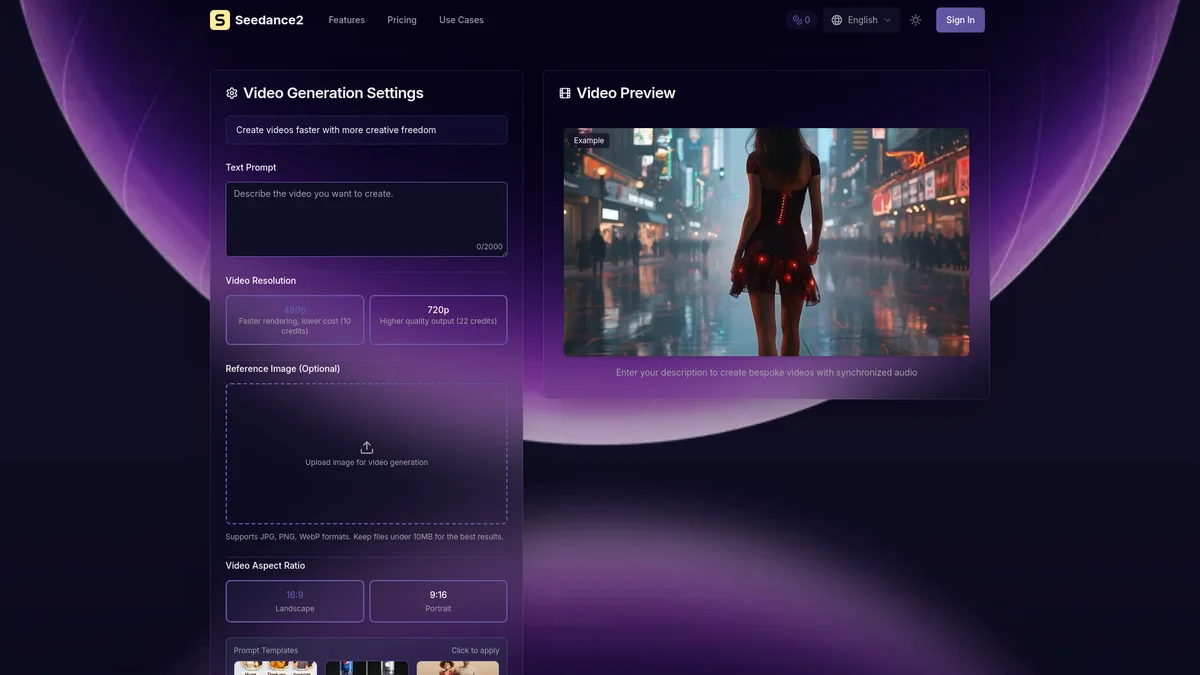Go to Use Cases in navigation

tap(461, 20)
